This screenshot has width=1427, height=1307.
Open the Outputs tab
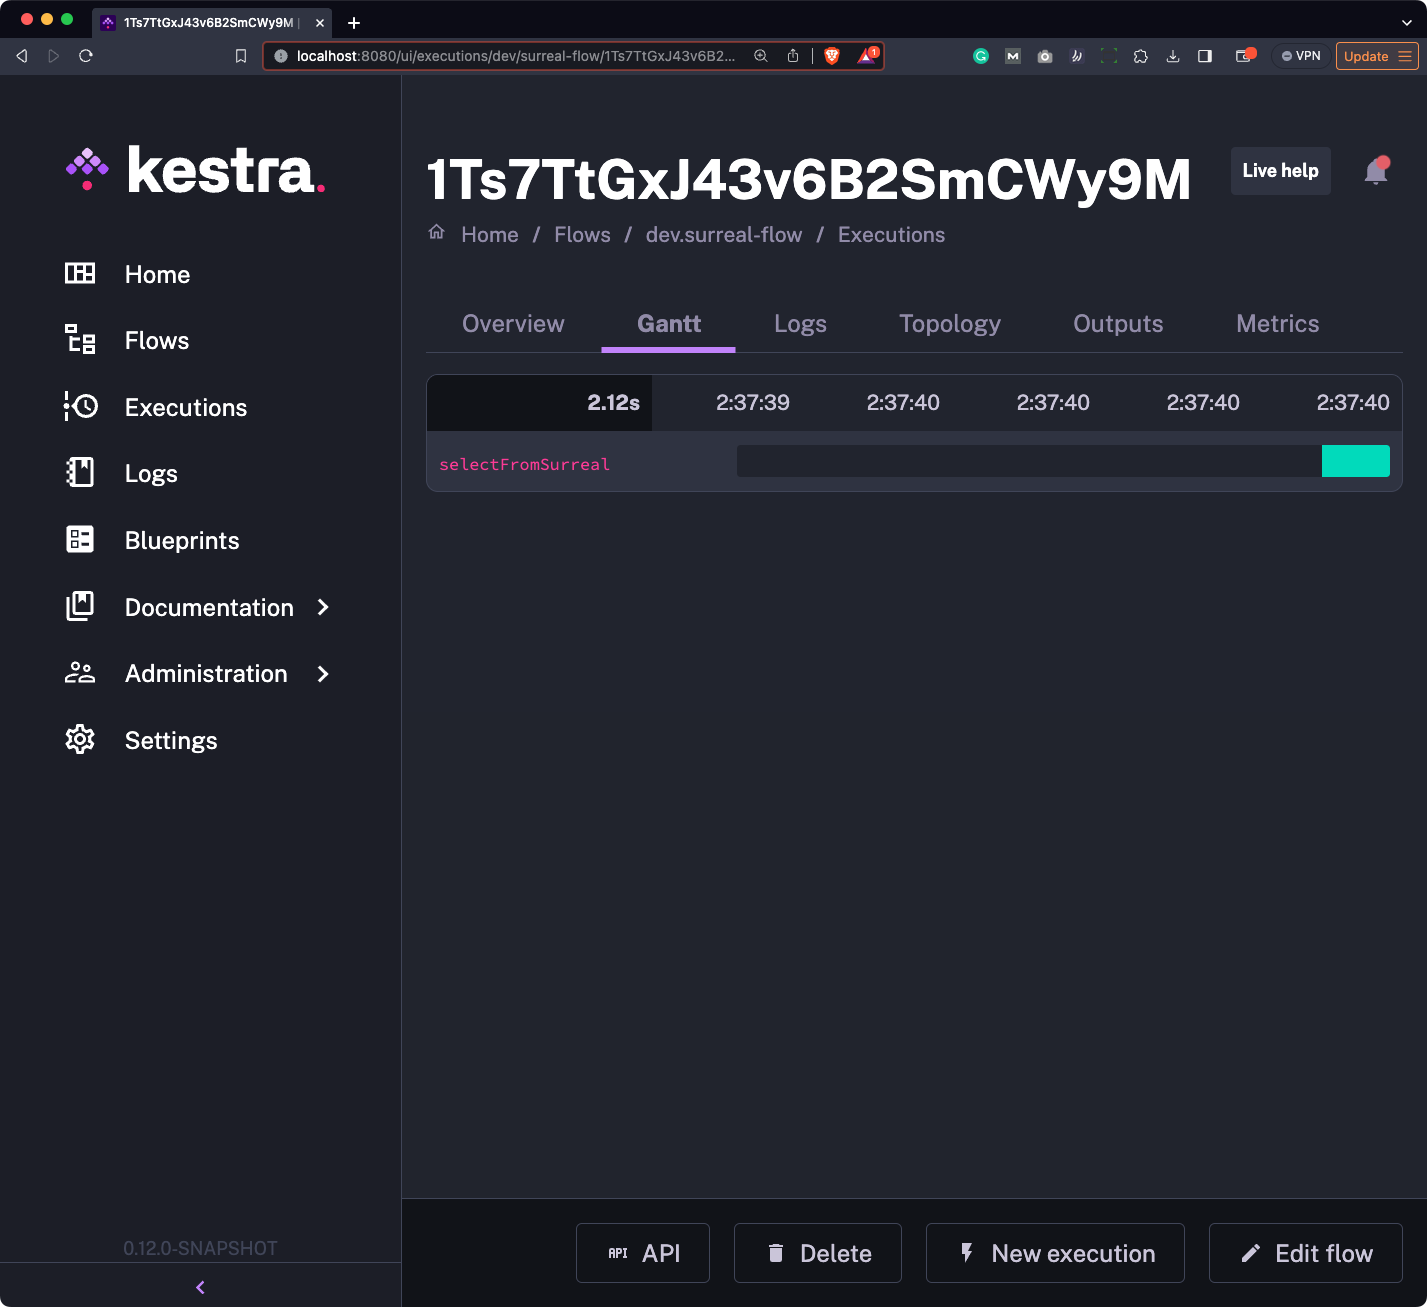tap(1117, 324)
